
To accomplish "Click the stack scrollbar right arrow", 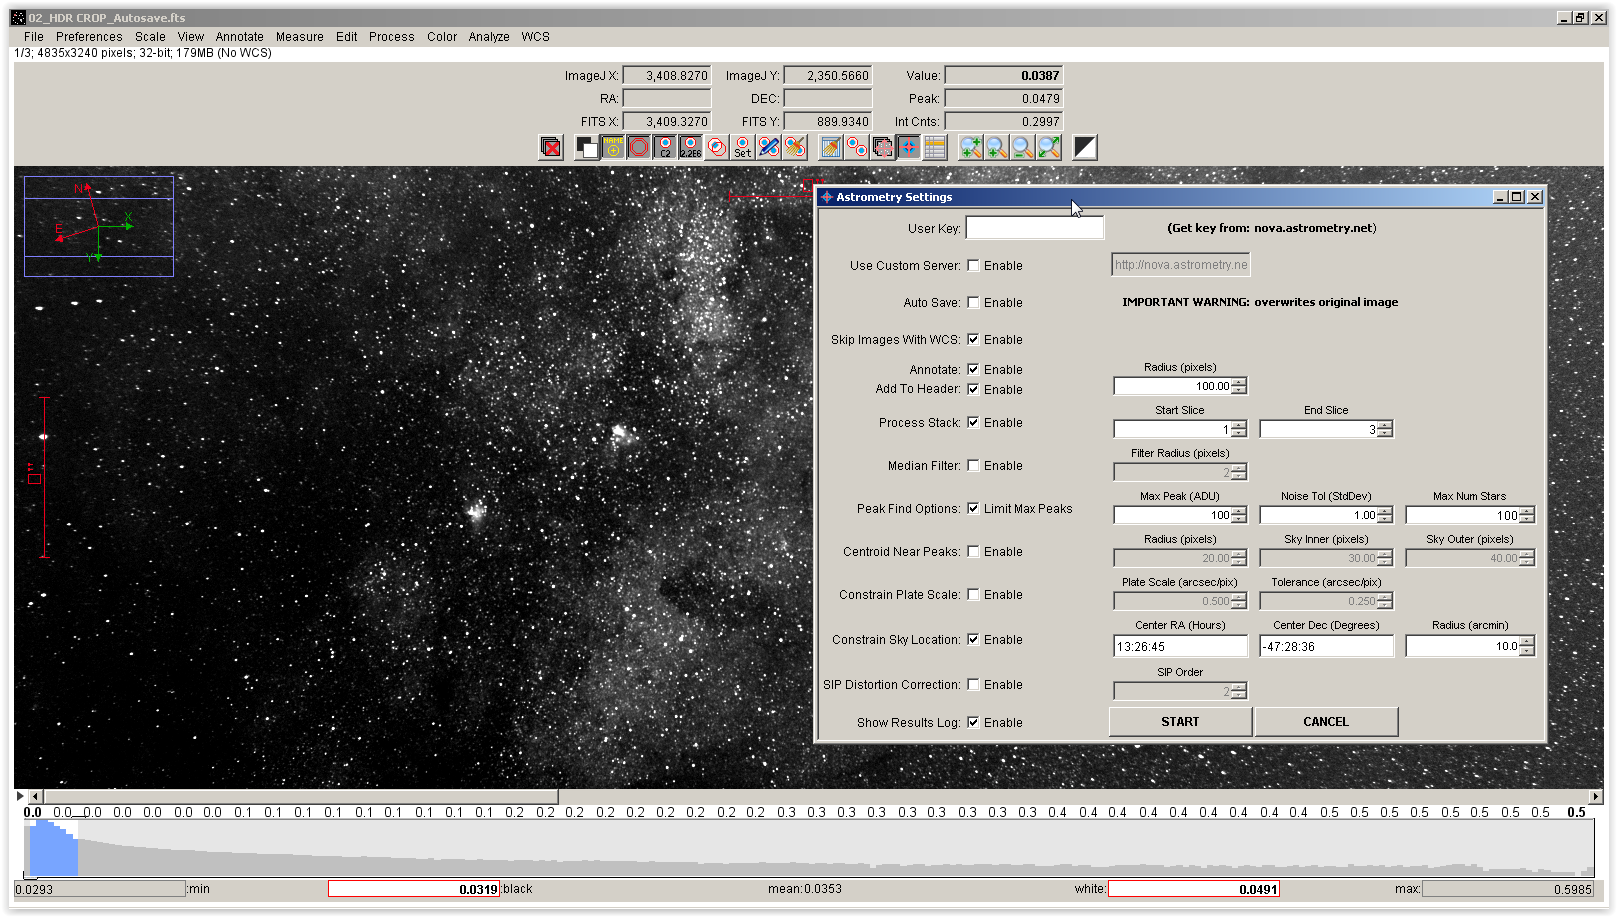I will 1595,797.
